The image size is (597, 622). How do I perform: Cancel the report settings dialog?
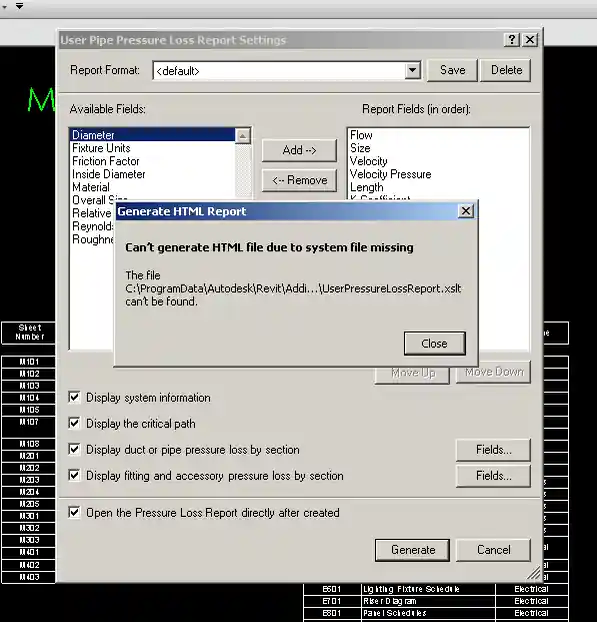493,550
